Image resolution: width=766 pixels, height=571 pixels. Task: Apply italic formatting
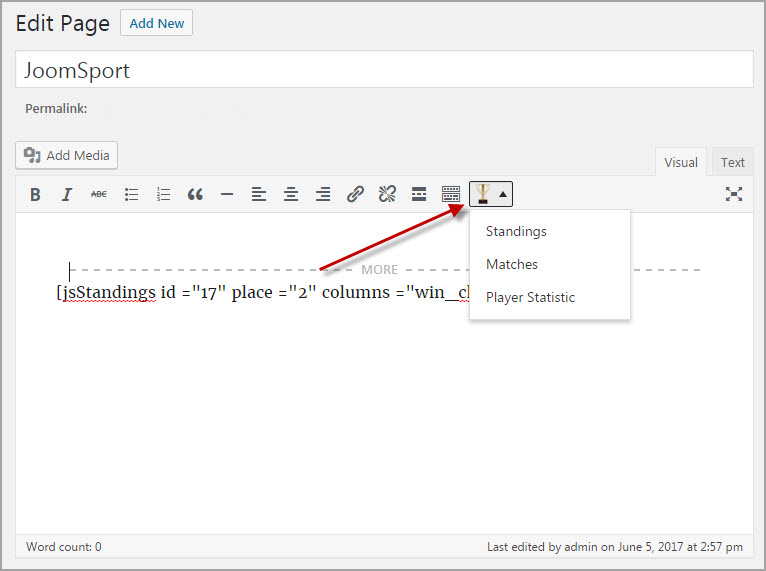(67, 194)
